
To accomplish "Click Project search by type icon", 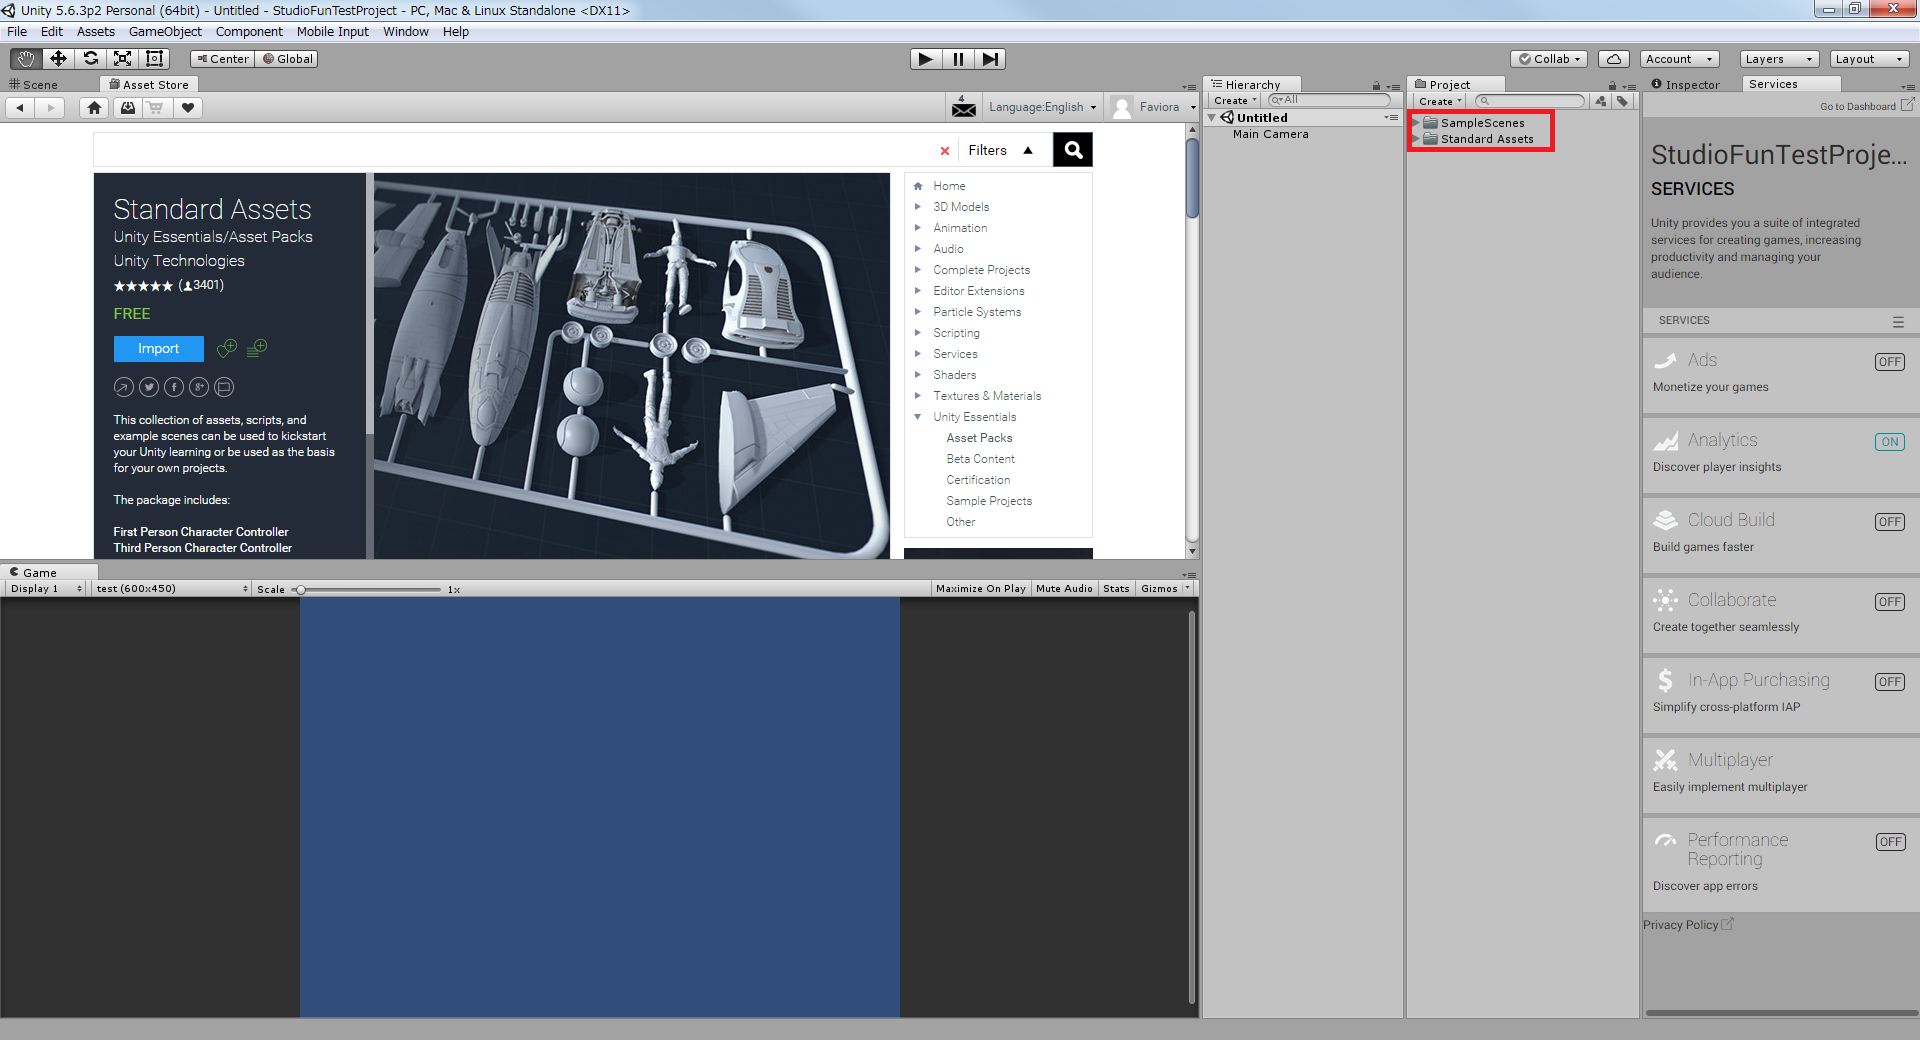I will 1601,101.
